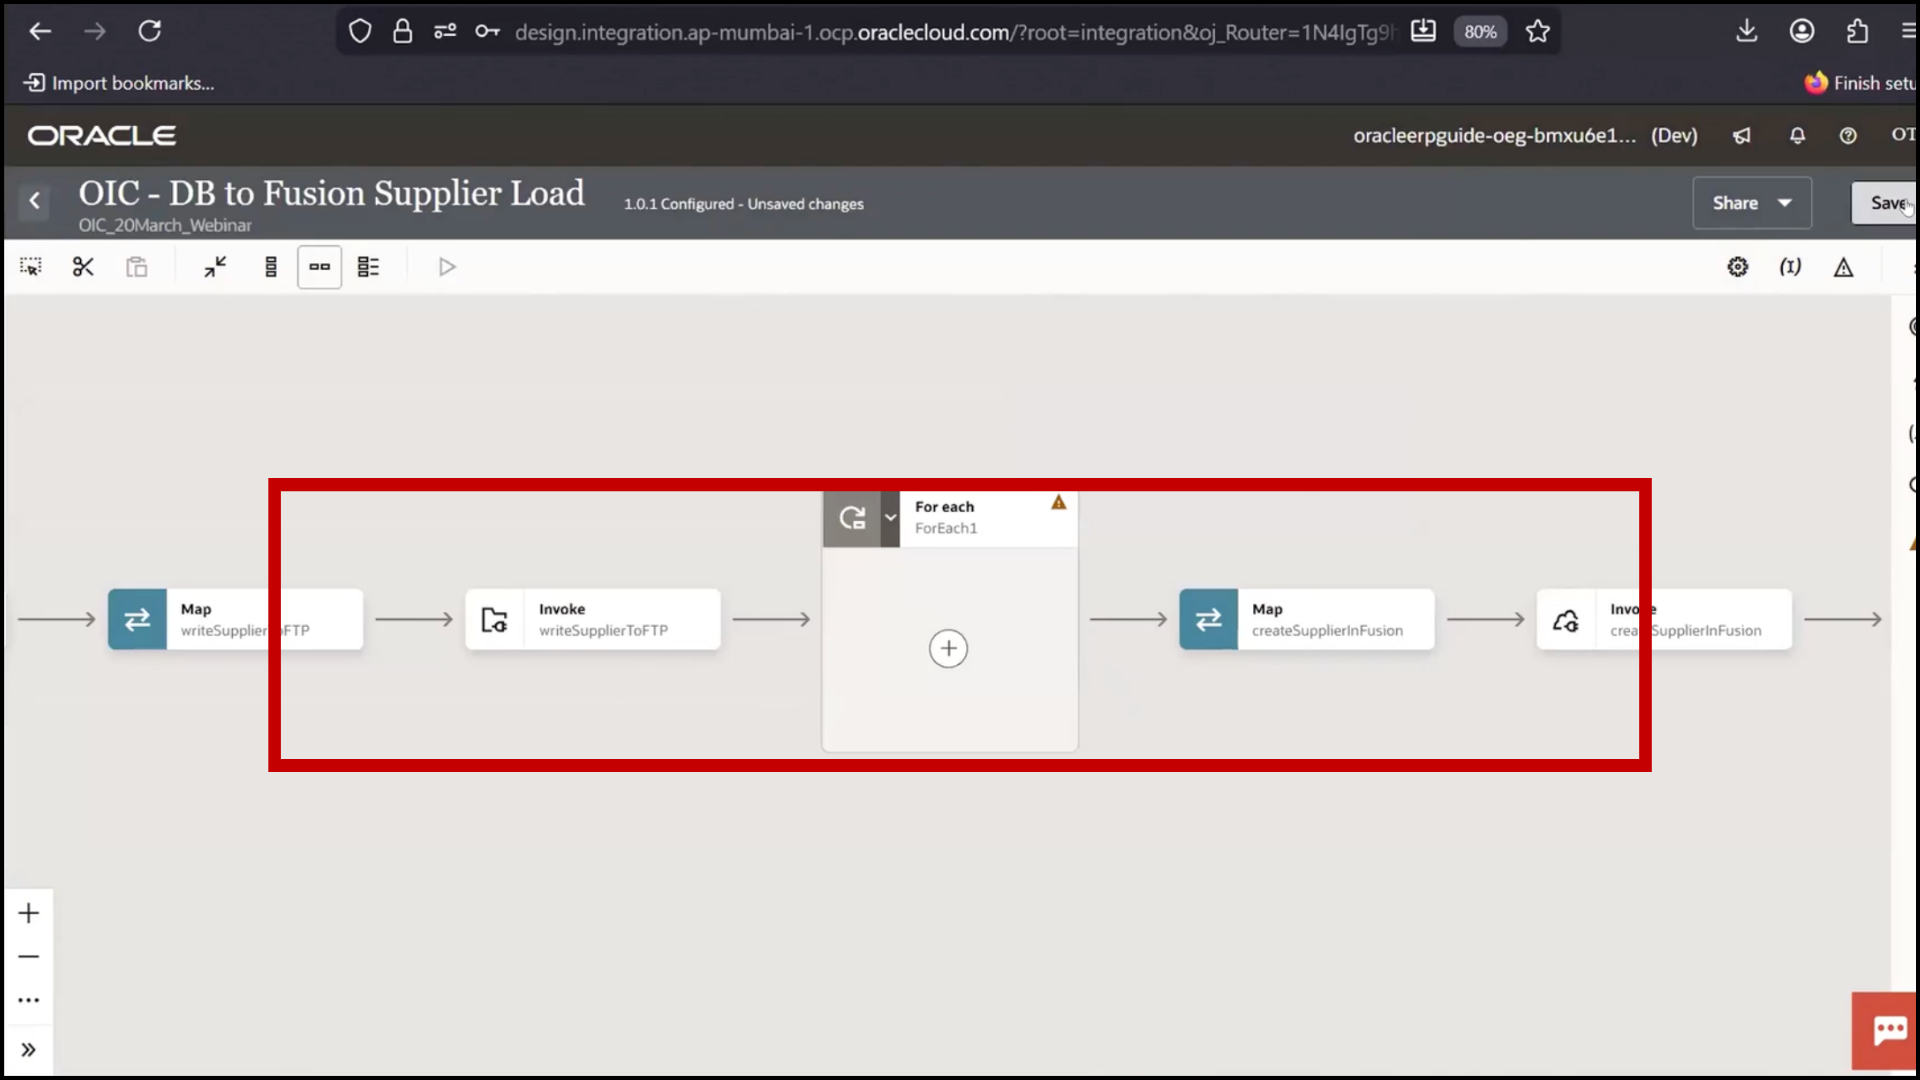
Task: Open the errors warning triangle in toolbar
Action: pyautogui.click(x=1843, y=267)
